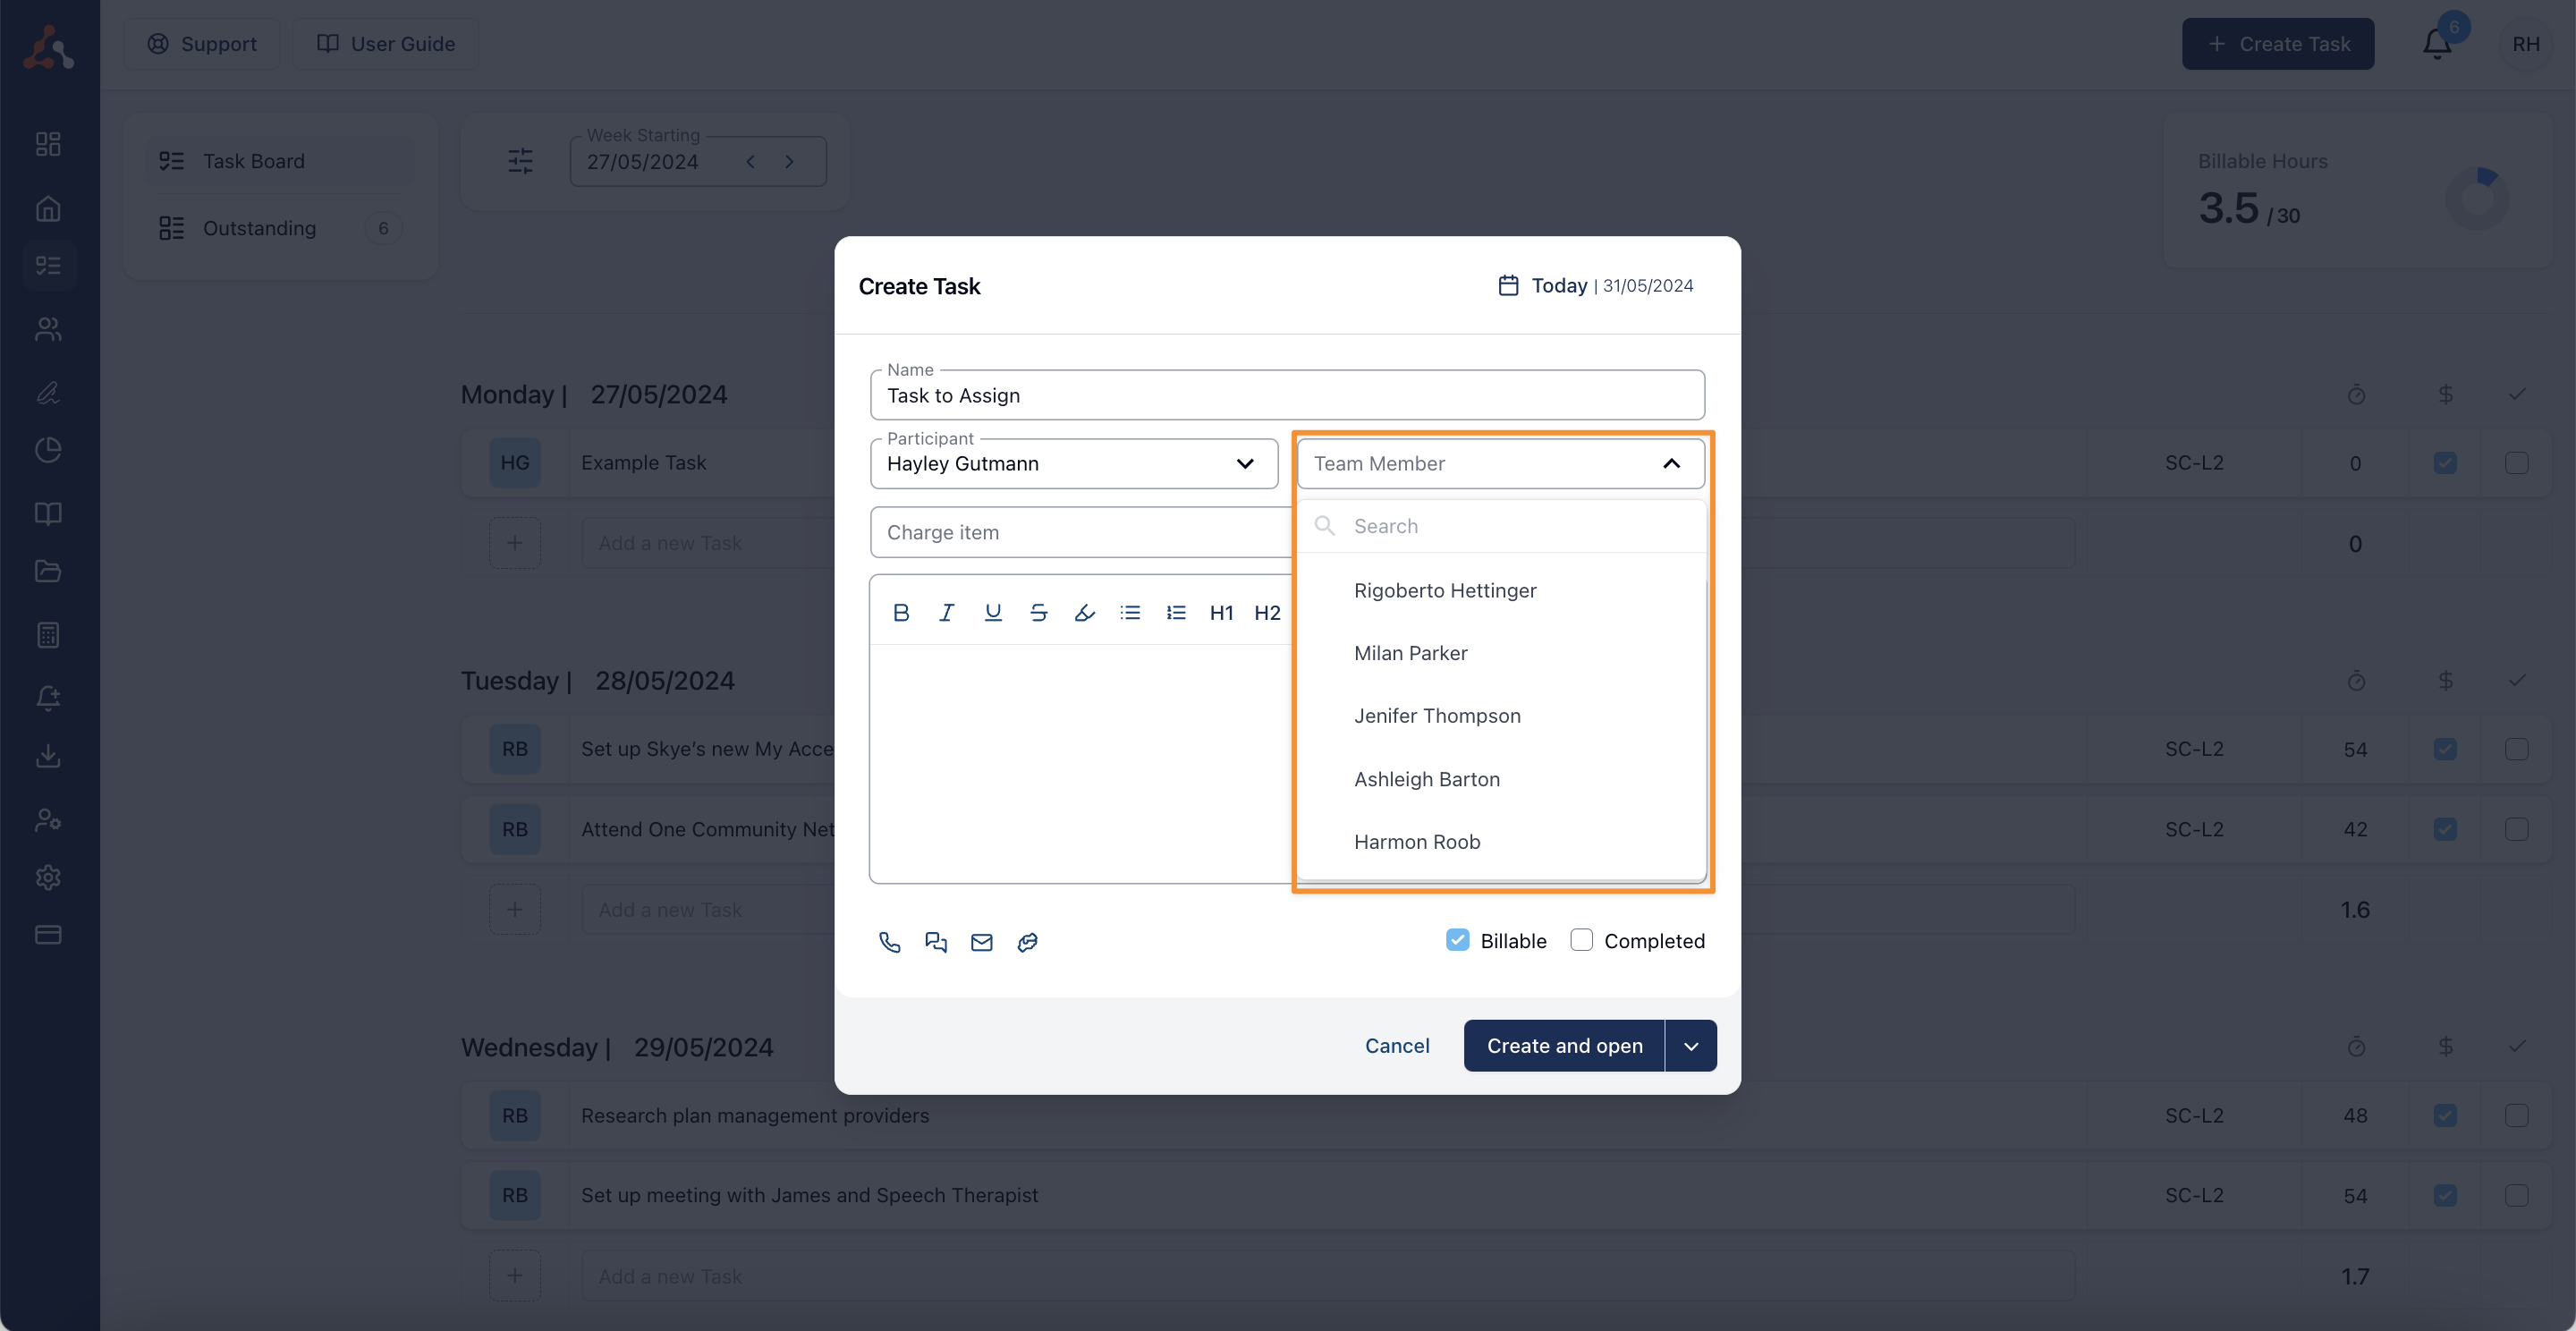The image size is (2576, 1331).
Task: Select Rigoberto Hettinger from the list
Action: (x=1501, y=590)
